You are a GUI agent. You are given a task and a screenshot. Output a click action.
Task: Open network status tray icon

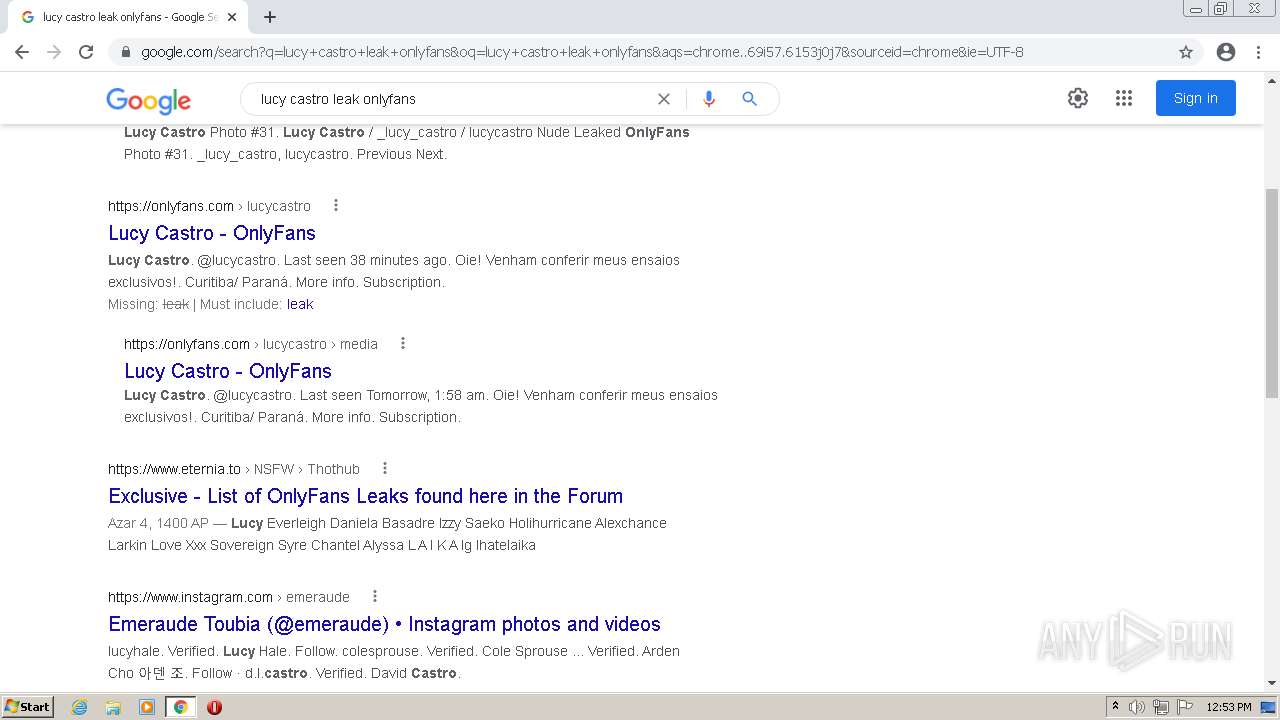[x=1160, y=707]
